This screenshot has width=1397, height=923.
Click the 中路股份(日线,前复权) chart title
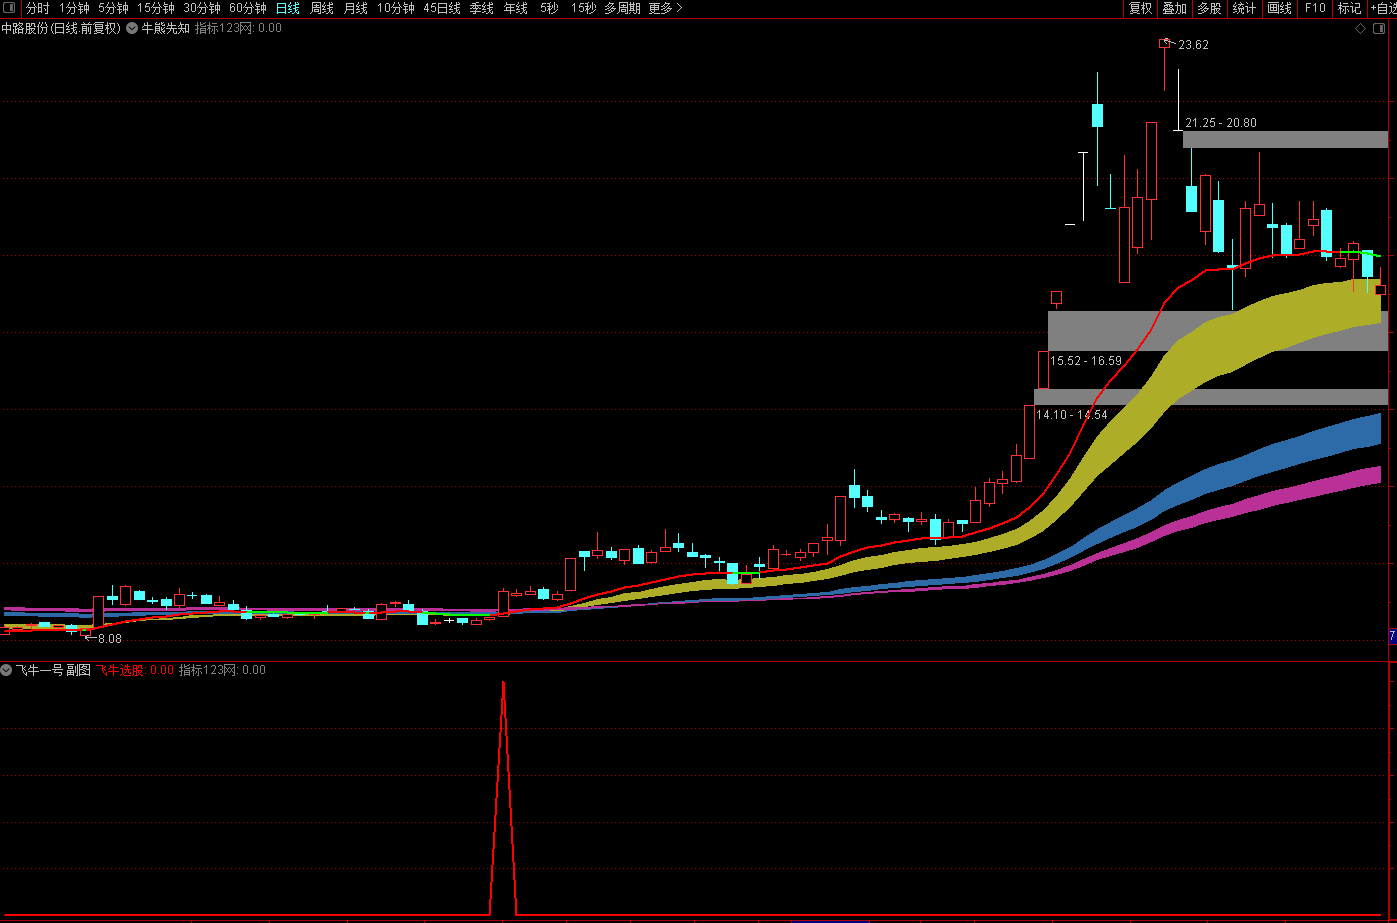(61, 28)
